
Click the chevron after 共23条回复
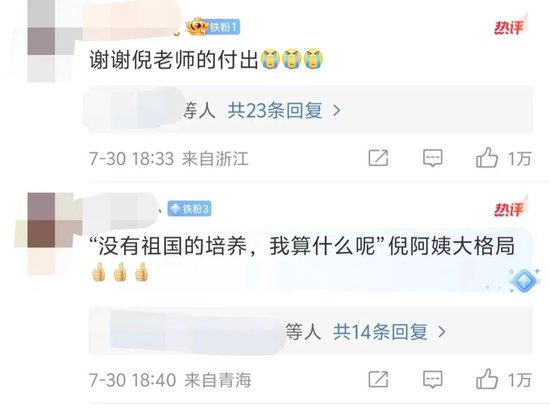(336, 111)
